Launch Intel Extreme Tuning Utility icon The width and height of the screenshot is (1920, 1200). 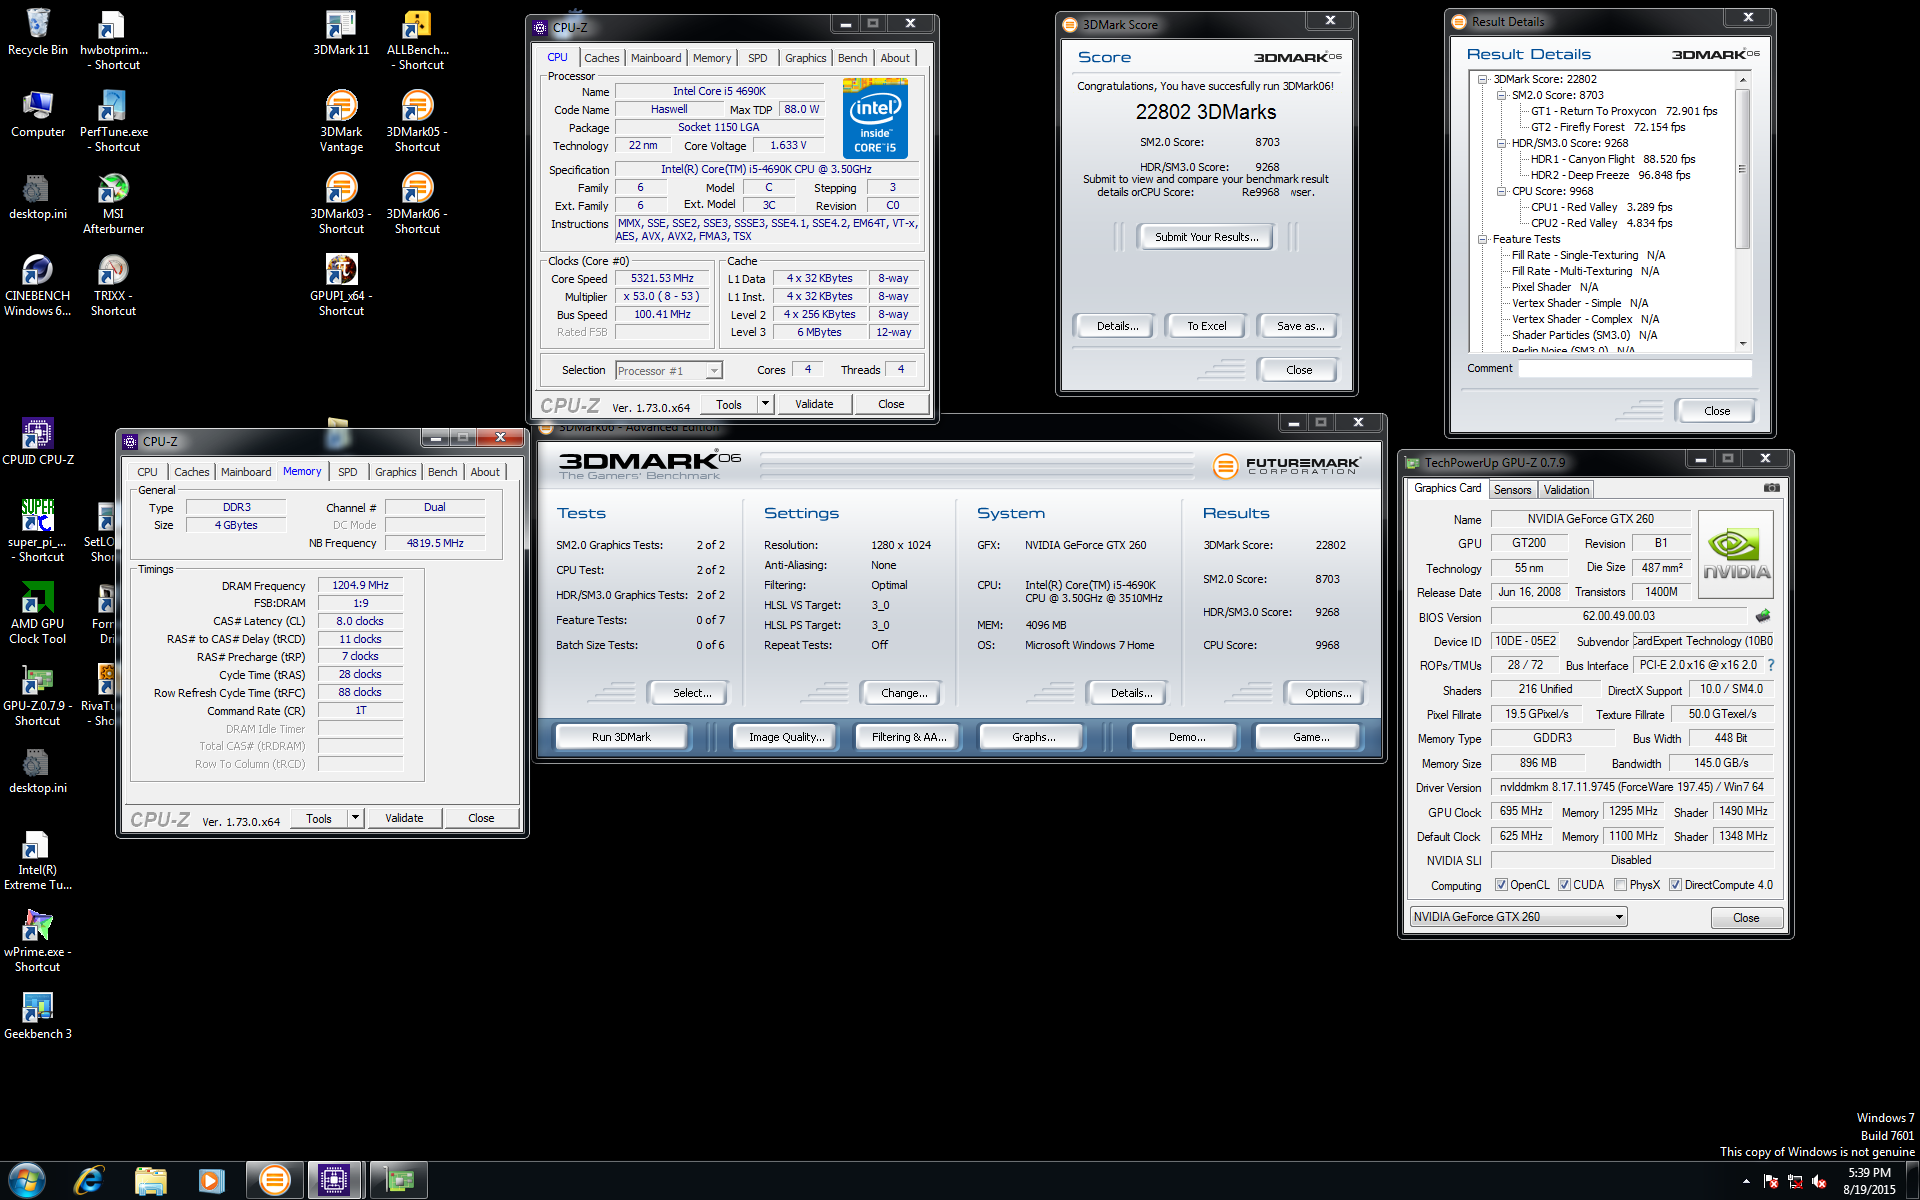[37, 860]
